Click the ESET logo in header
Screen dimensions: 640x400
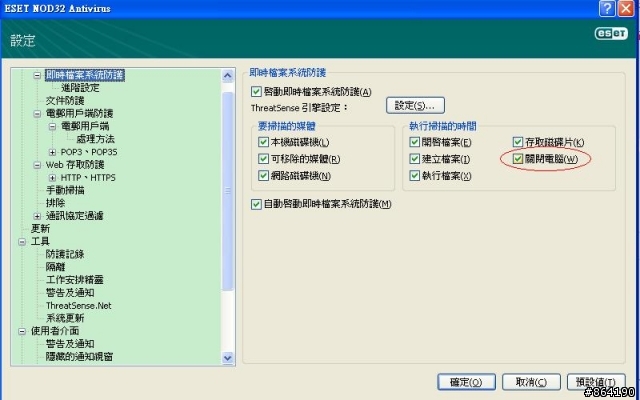pos(611,34)
